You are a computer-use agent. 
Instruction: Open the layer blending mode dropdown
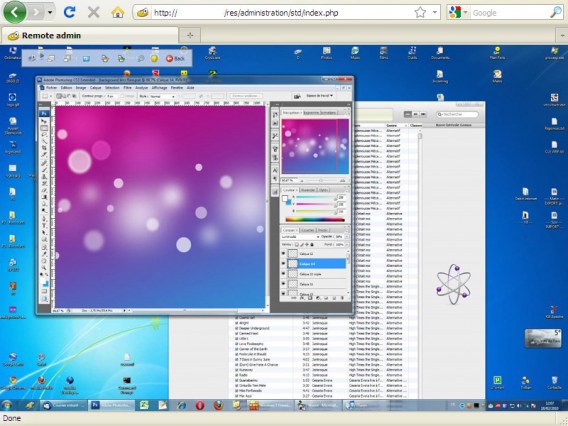tap(300, 237)
